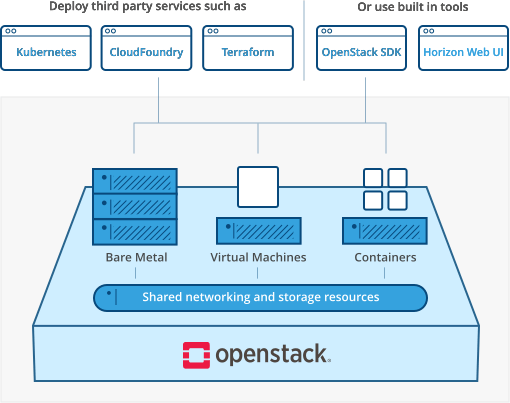
Task: Click the window dots icon on Horizon Web UI box
Action: click(x=429, y=31)
